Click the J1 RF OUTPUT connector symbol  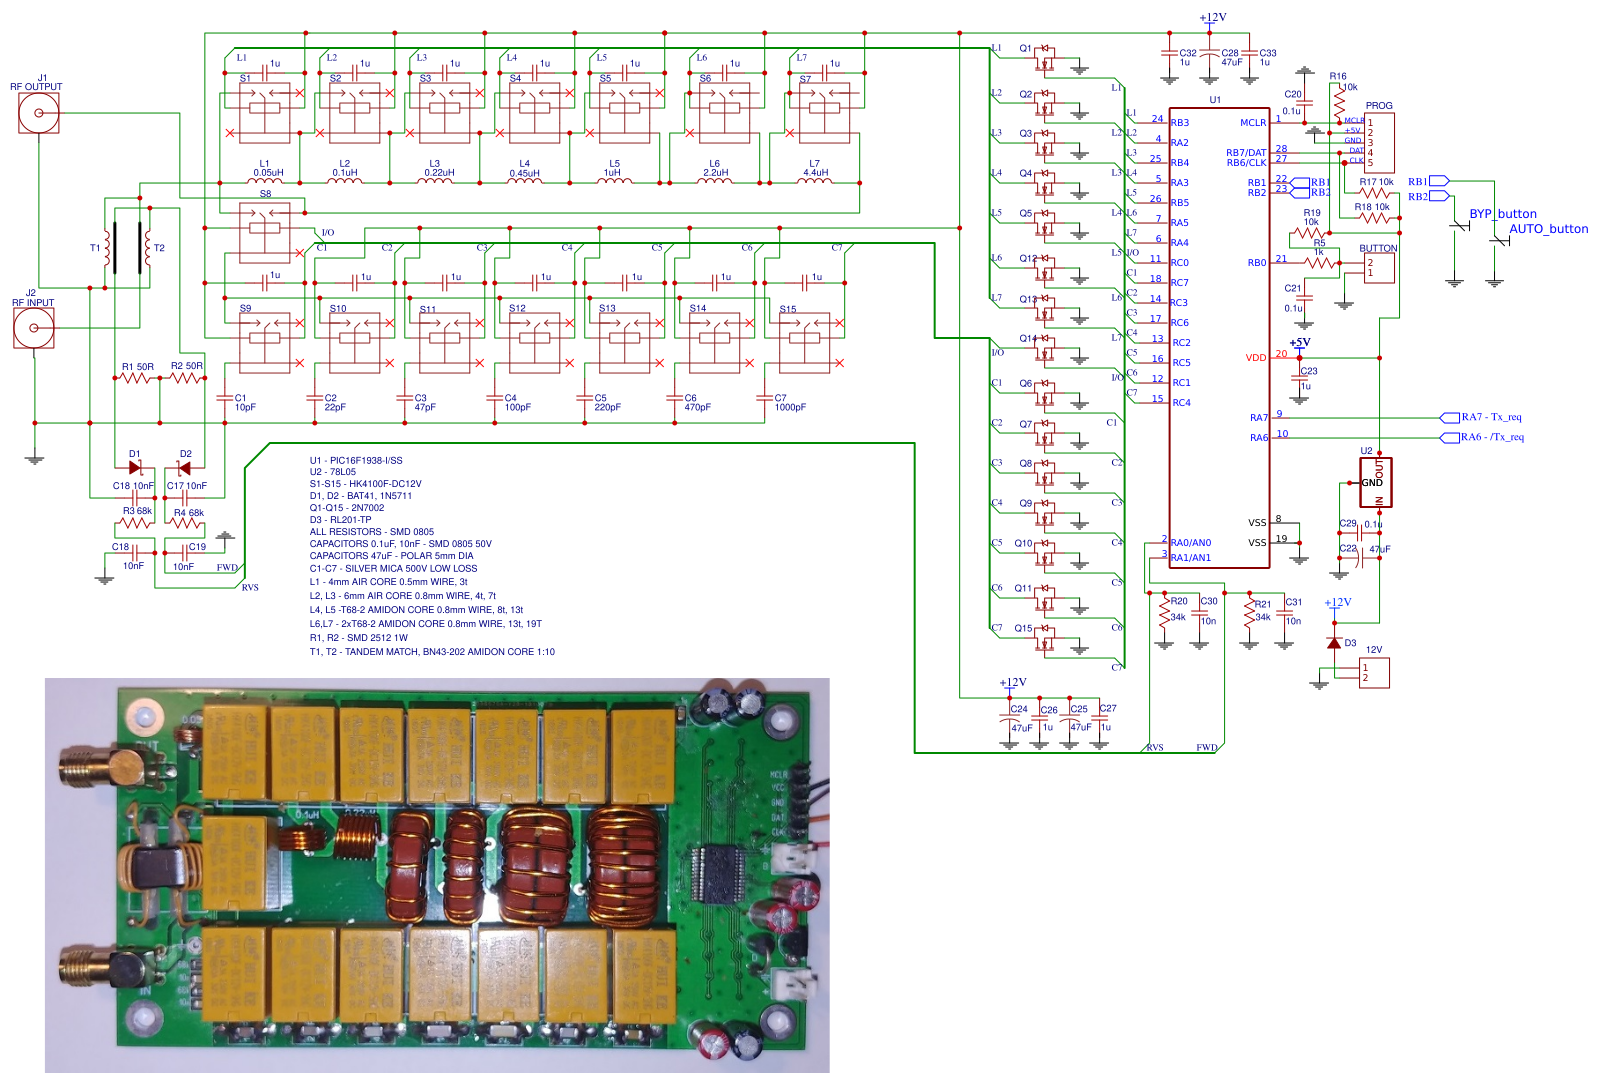click(39, 113)
